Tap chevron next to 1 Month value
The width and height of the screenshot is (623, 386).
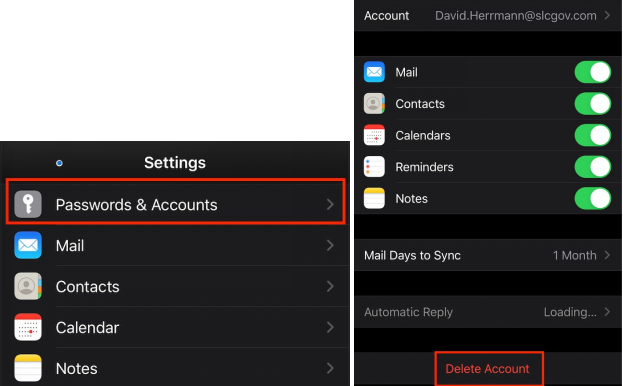(x=607, y=255)
